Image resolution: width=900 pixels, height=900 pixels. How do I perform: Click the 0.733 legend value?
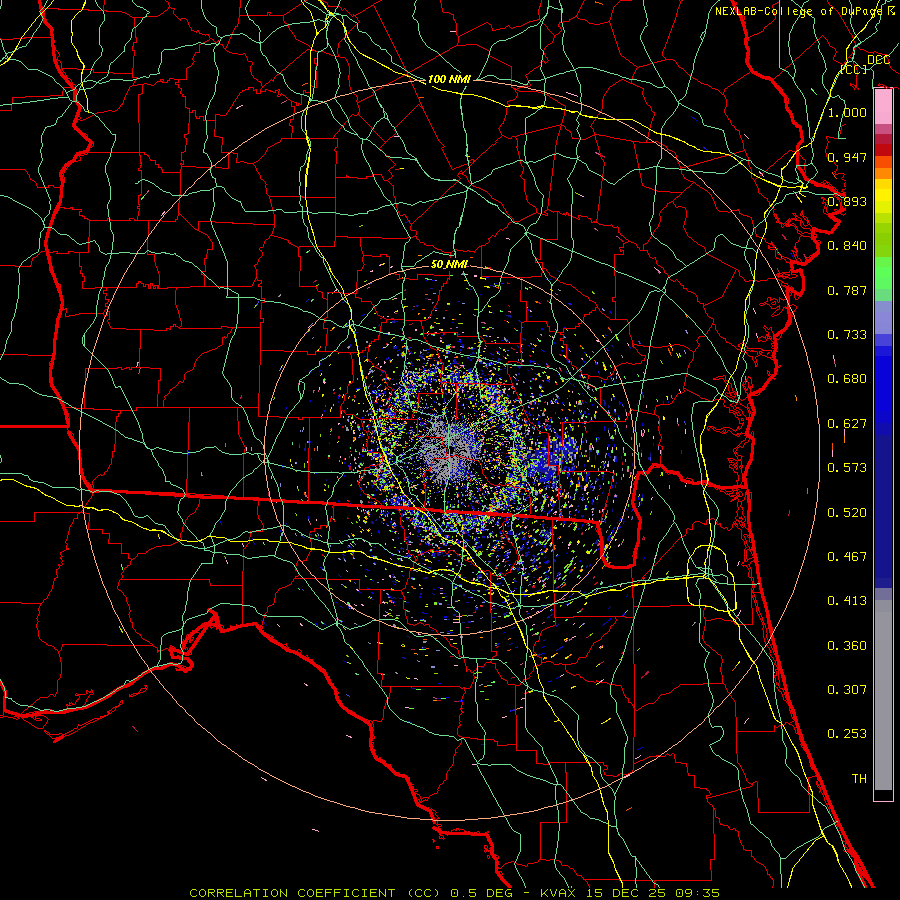pyautogui.click(x=847, y=335)
